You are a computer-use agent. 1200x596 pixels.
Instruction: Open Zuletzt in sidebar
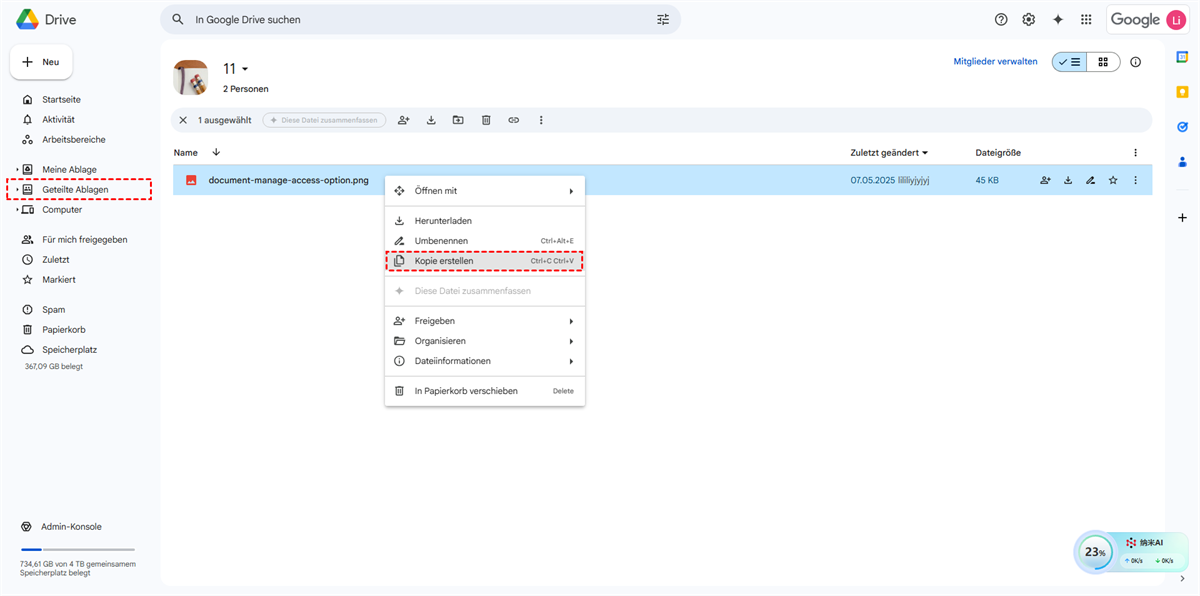point(55,260)
